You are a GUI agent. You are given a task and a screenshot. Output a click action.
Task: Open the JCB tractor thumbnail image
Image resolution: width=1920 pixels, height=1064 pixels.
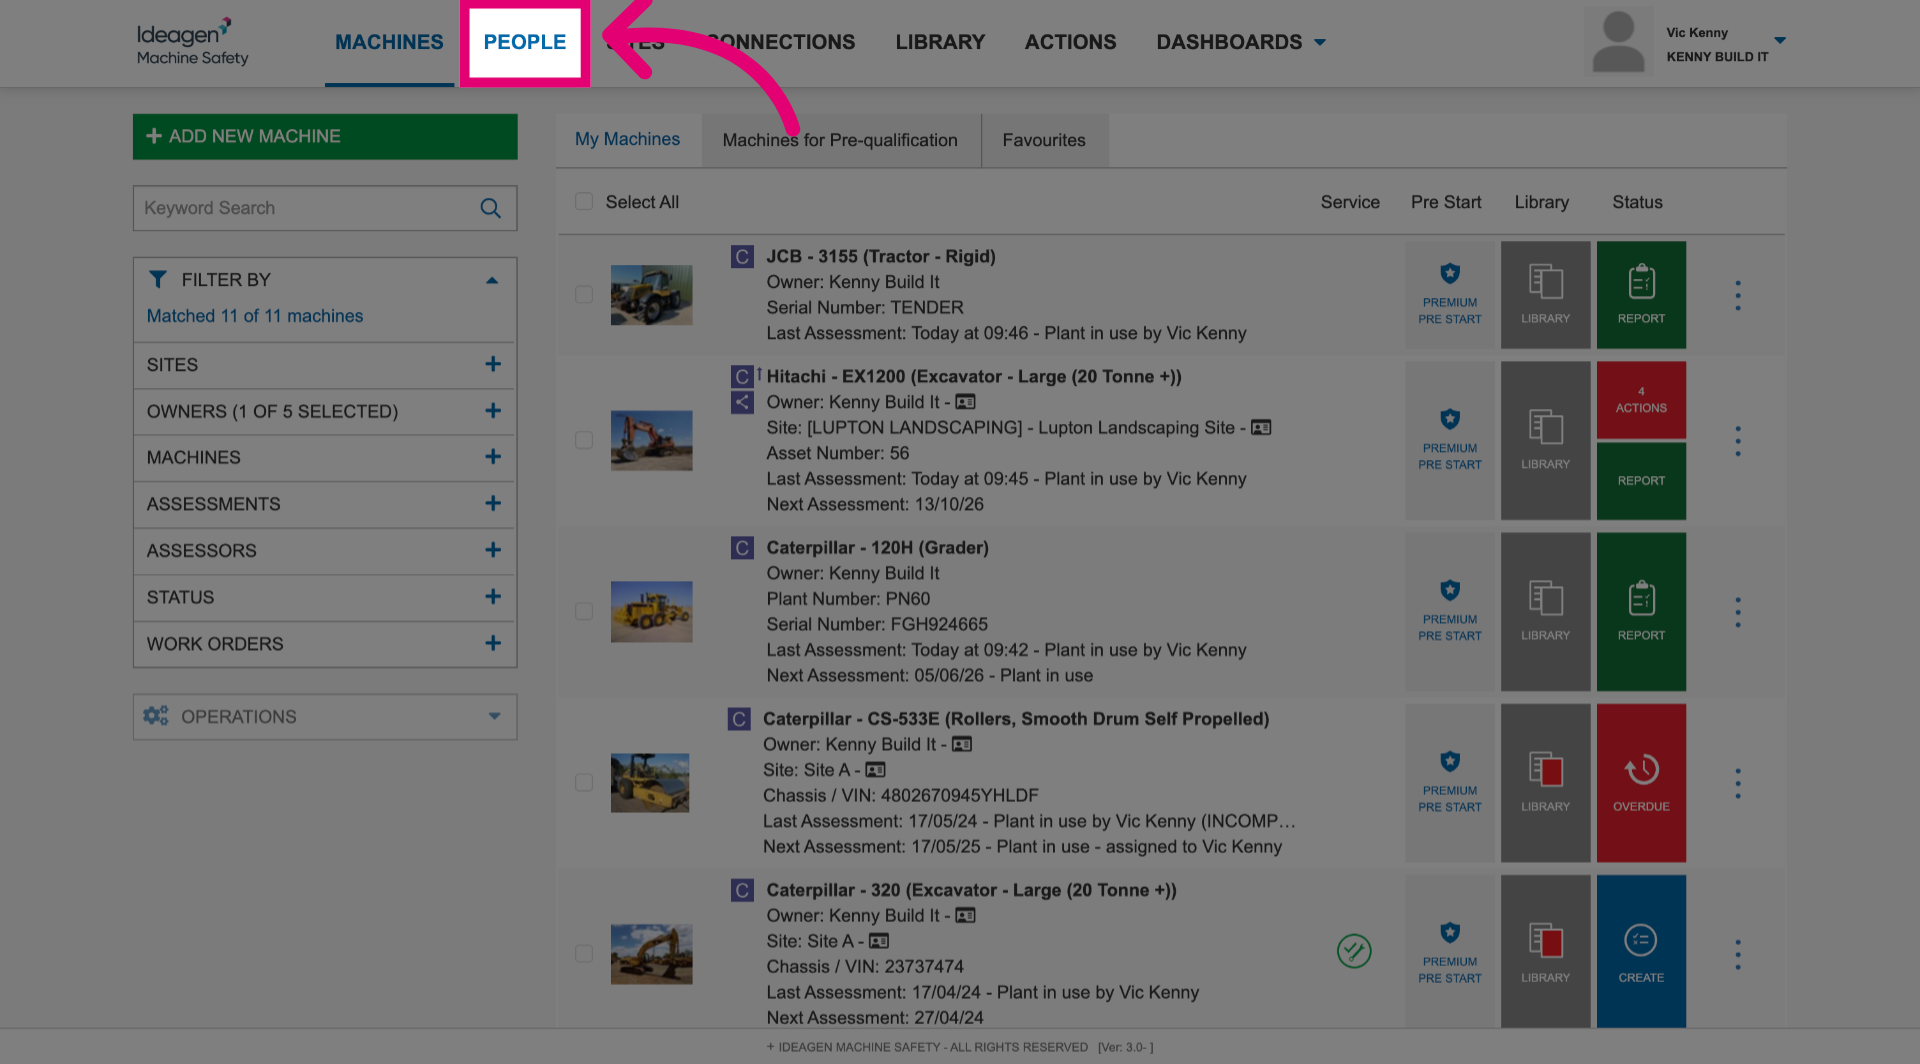pos(651,295)
